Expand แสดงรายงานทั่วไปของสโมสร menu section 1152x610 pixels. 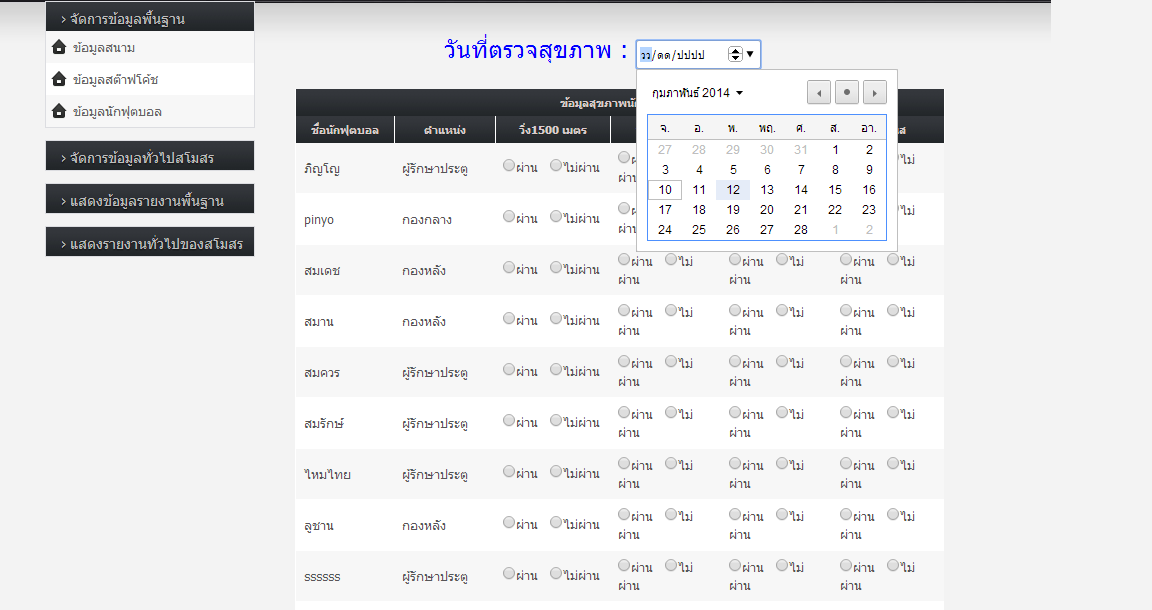150,242
